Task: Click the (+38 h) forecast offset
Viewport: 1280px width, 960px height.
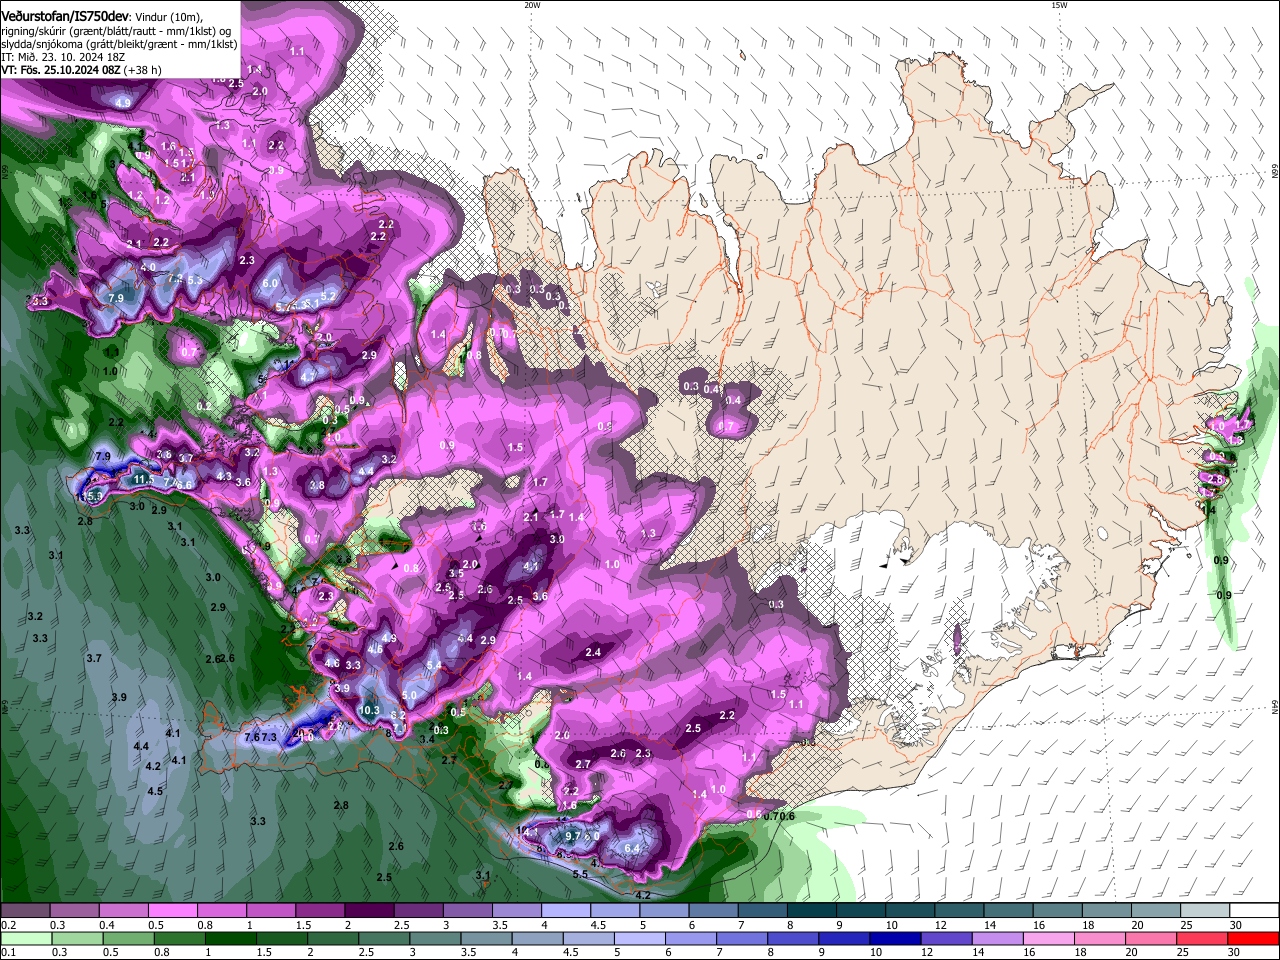Action: pyautogui.click(x=143, y=70)
